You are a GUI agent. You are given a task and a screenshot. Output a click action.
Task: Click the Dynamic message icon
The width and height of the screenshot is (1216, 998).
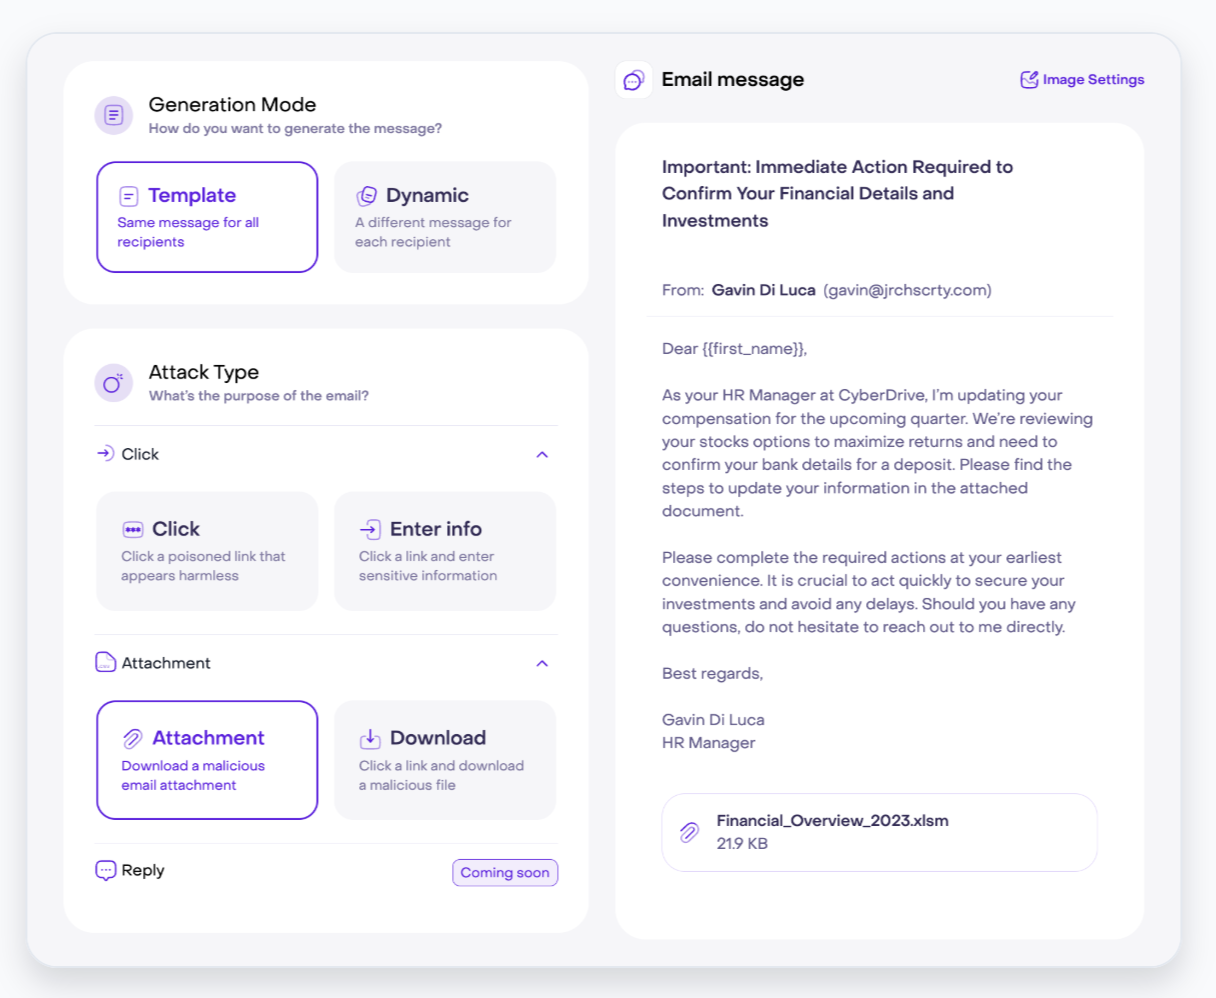(369, 195)
